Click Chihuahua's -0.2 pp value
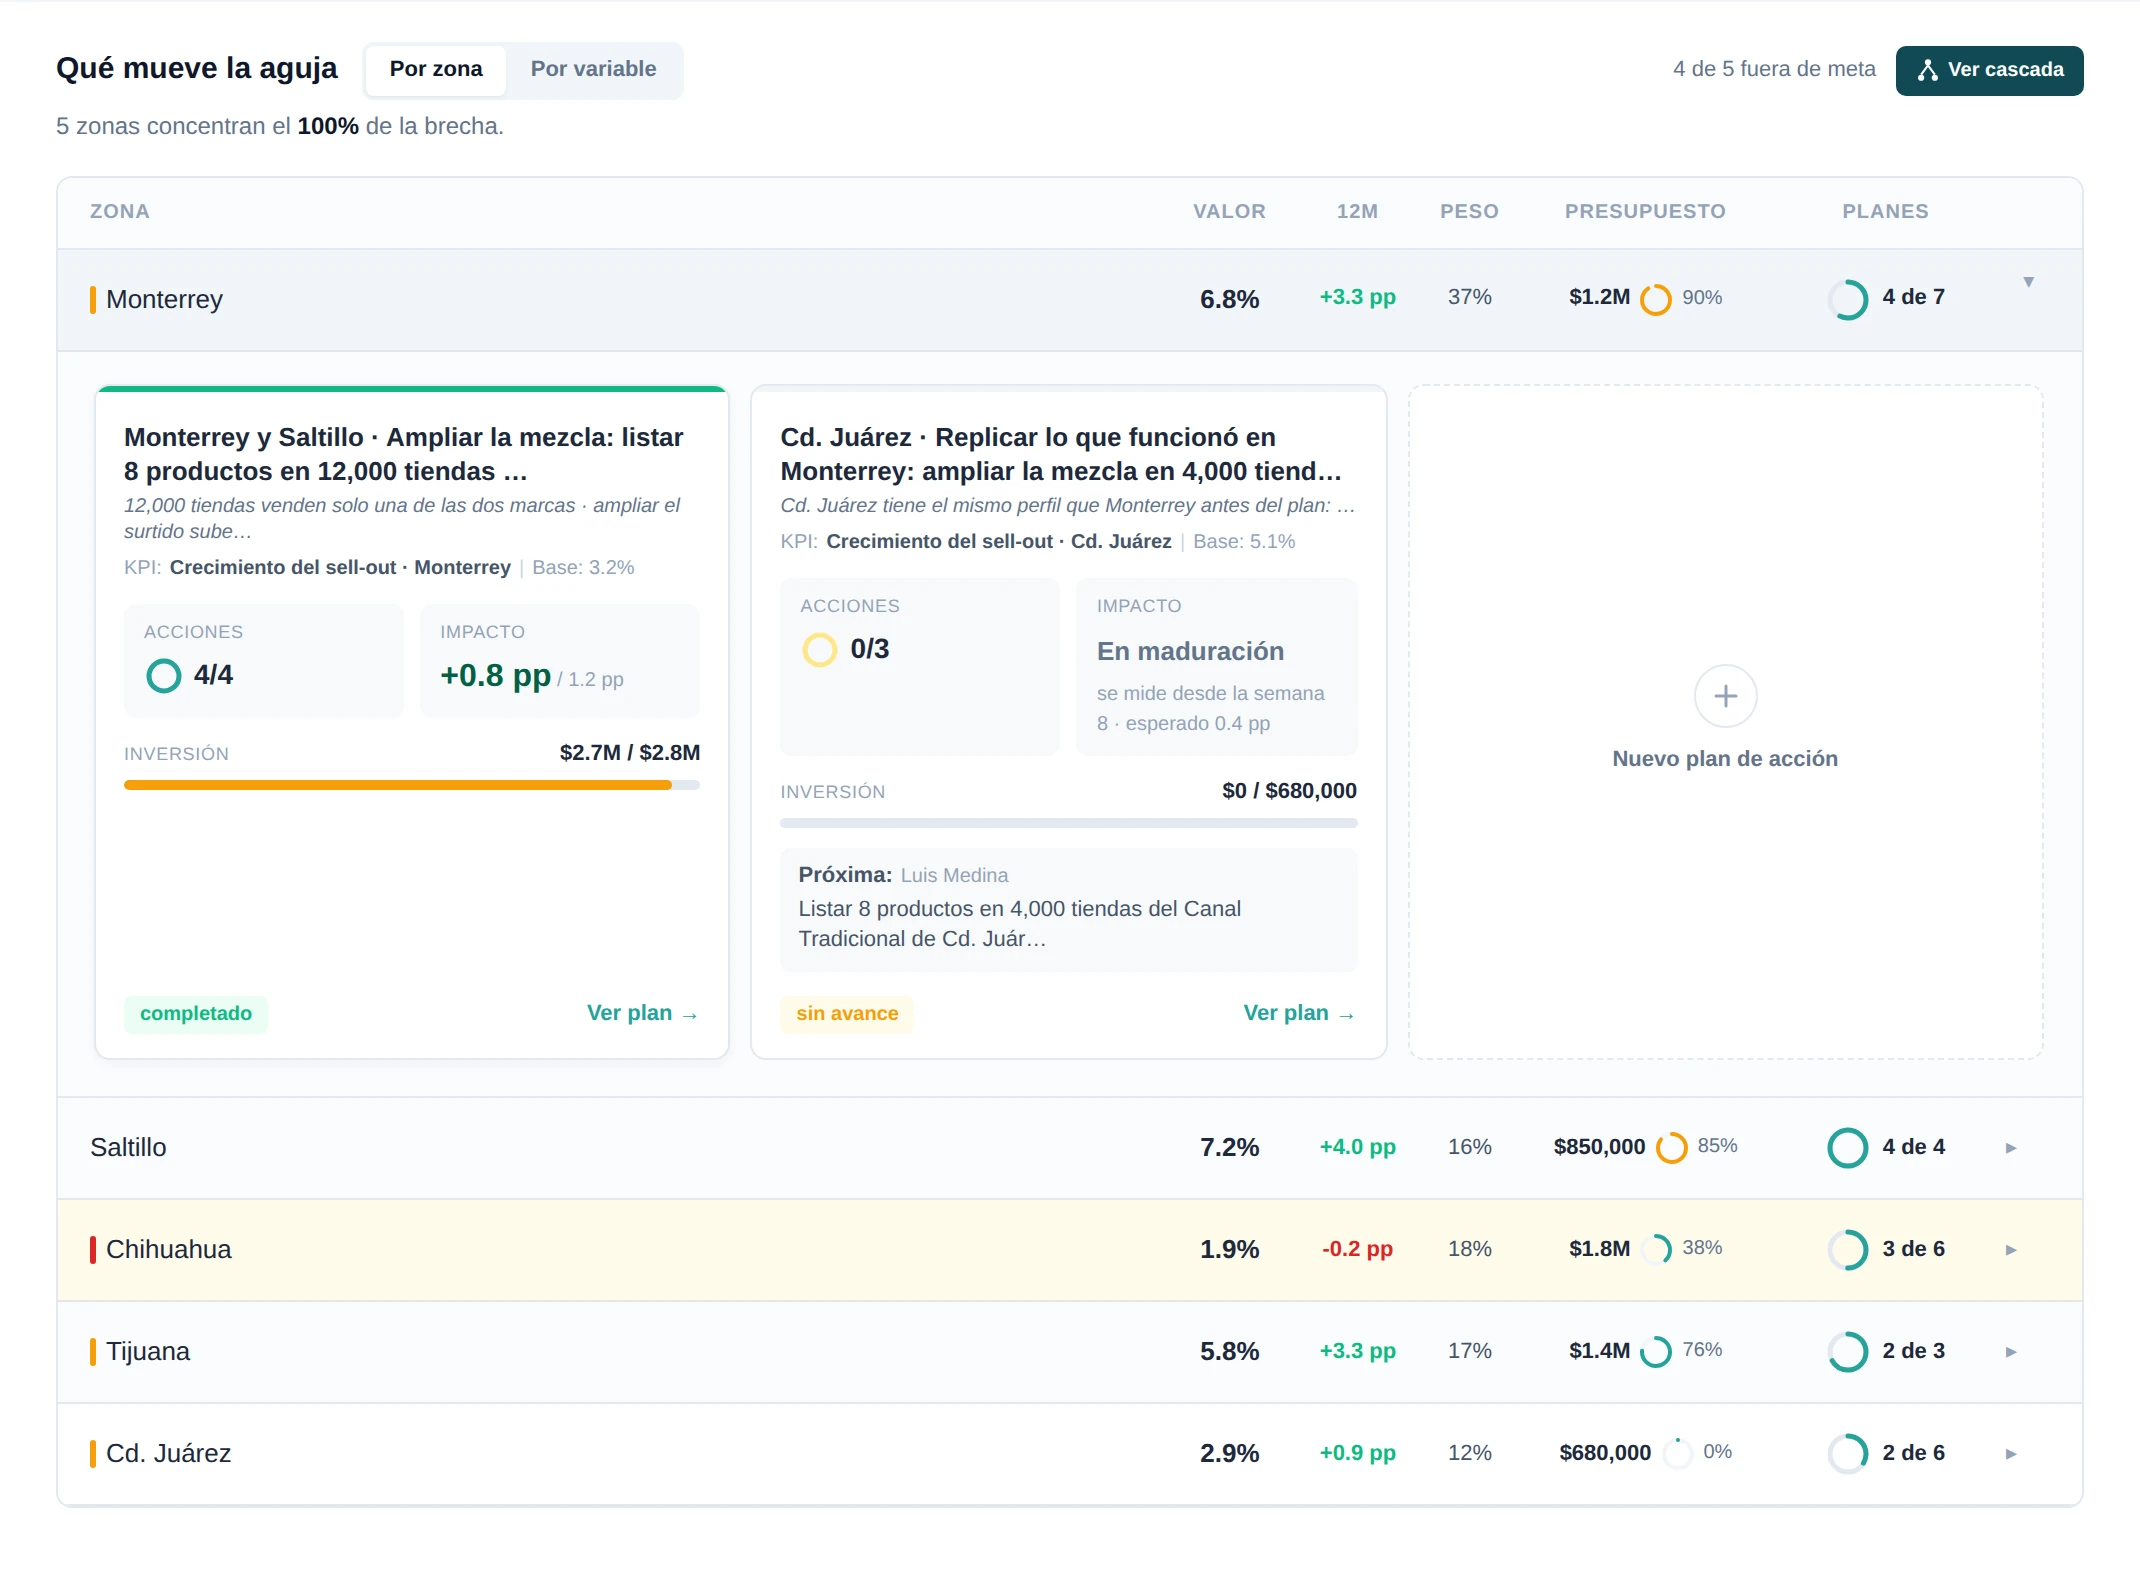The width and height of the screenshot is (2140, 1572). 1357,1249
